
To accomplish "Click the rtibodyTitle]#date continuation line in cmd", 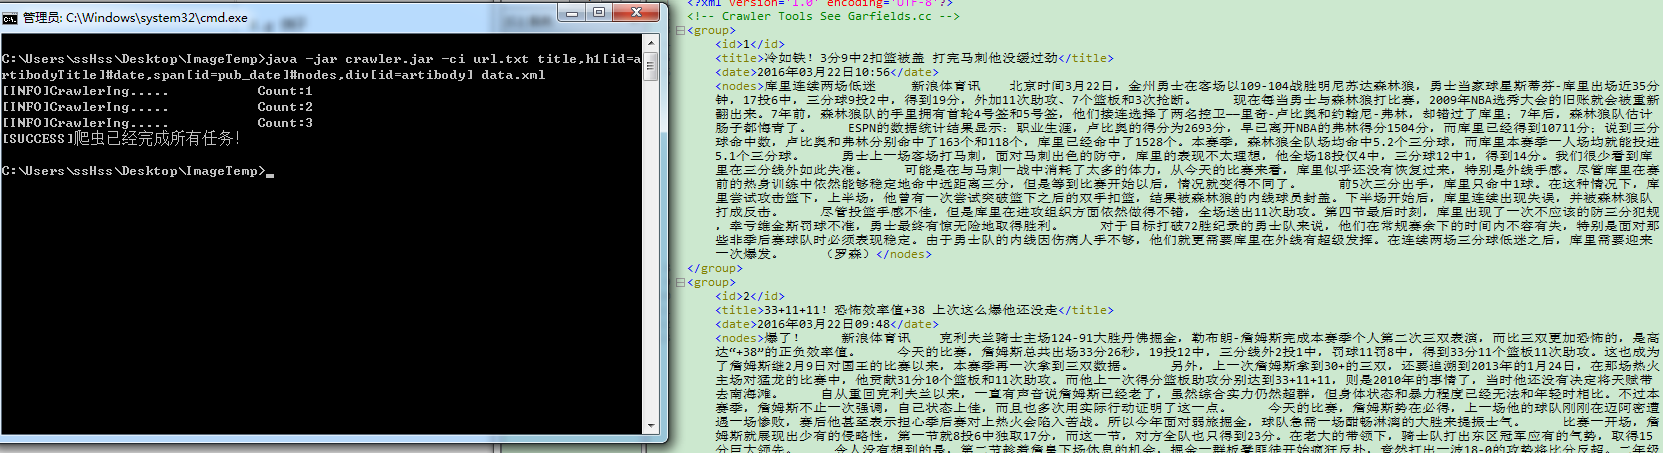I will [274, 75].
